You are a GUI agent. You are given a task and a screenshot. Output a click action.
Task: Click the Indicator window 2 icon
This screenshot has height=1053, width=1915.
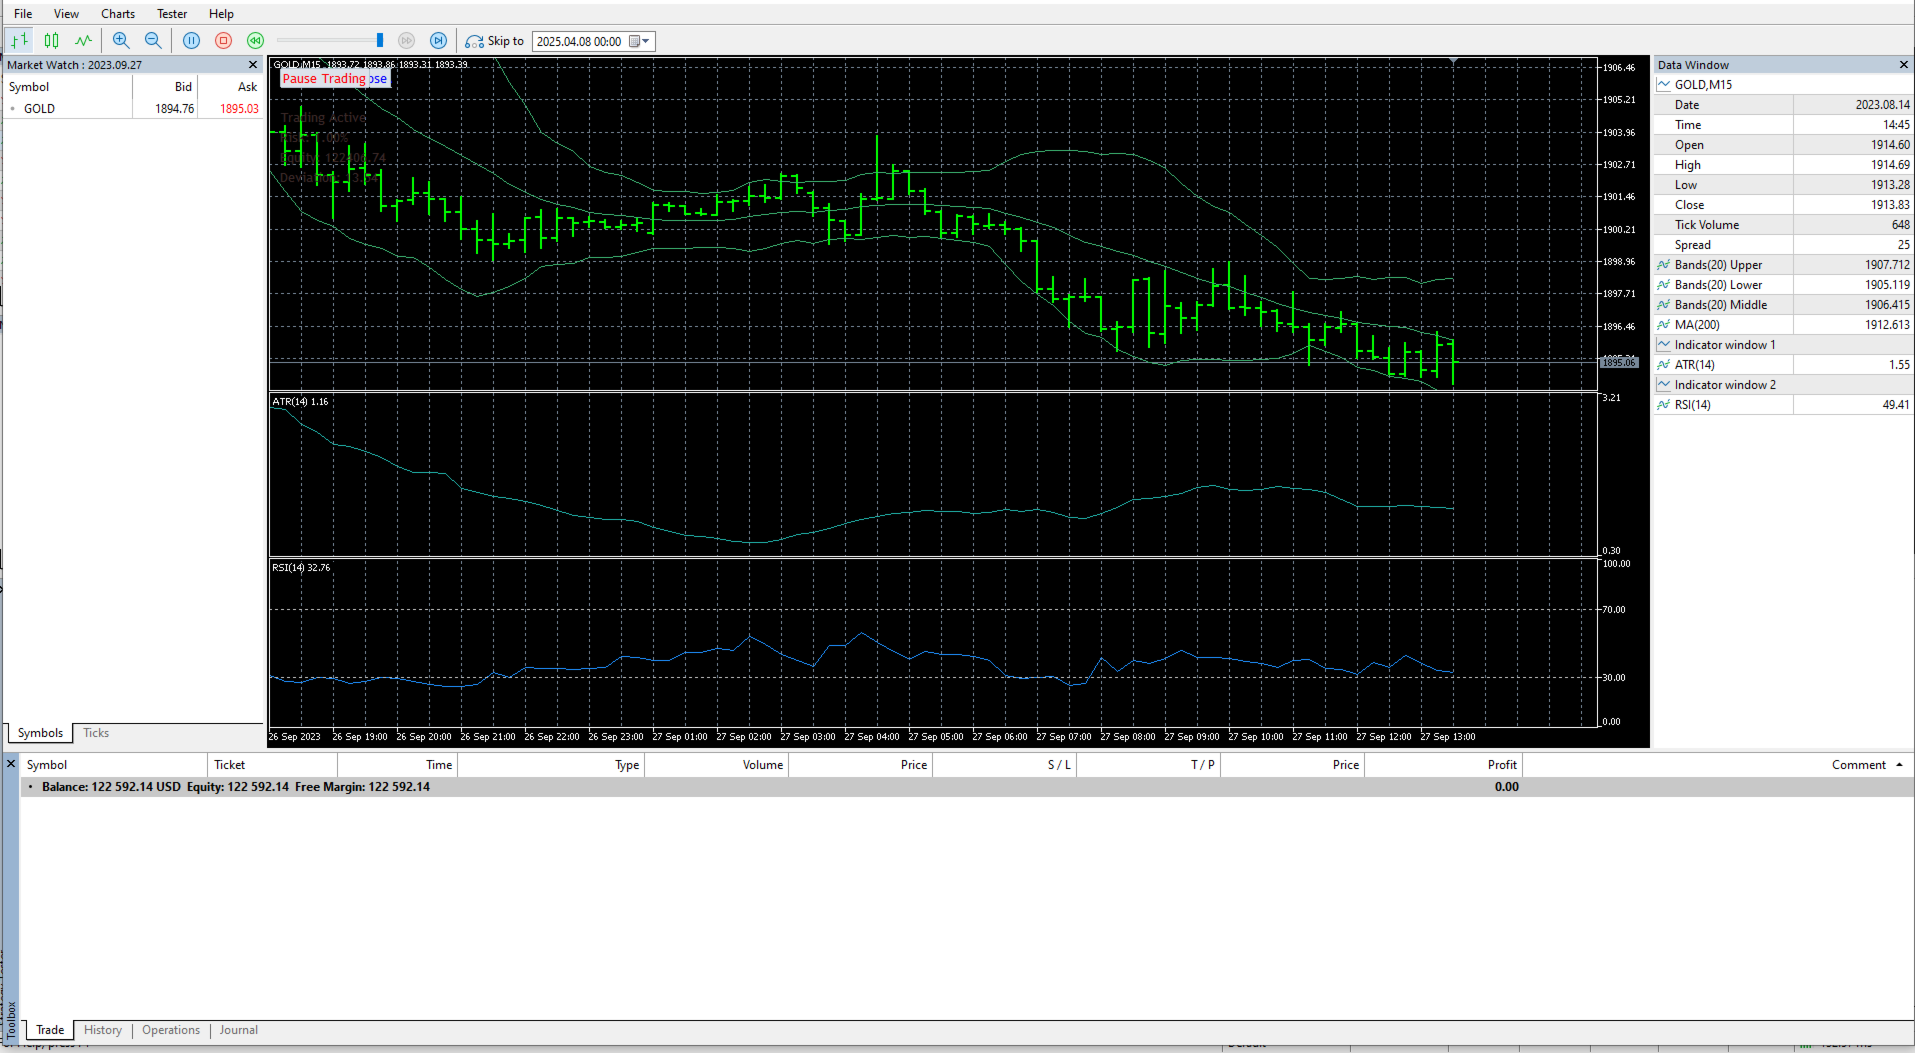click(1664, 385)
